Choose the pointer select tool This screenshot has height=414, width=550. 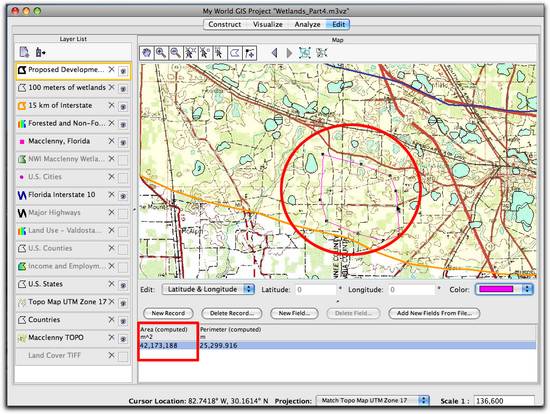(x=220, y=53)
